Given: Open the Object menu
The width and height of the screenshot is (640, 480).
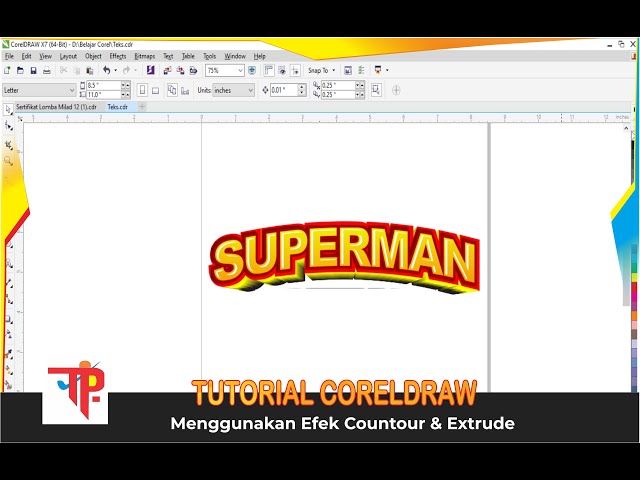Looking at the screenshot, I should pos(93,56).
